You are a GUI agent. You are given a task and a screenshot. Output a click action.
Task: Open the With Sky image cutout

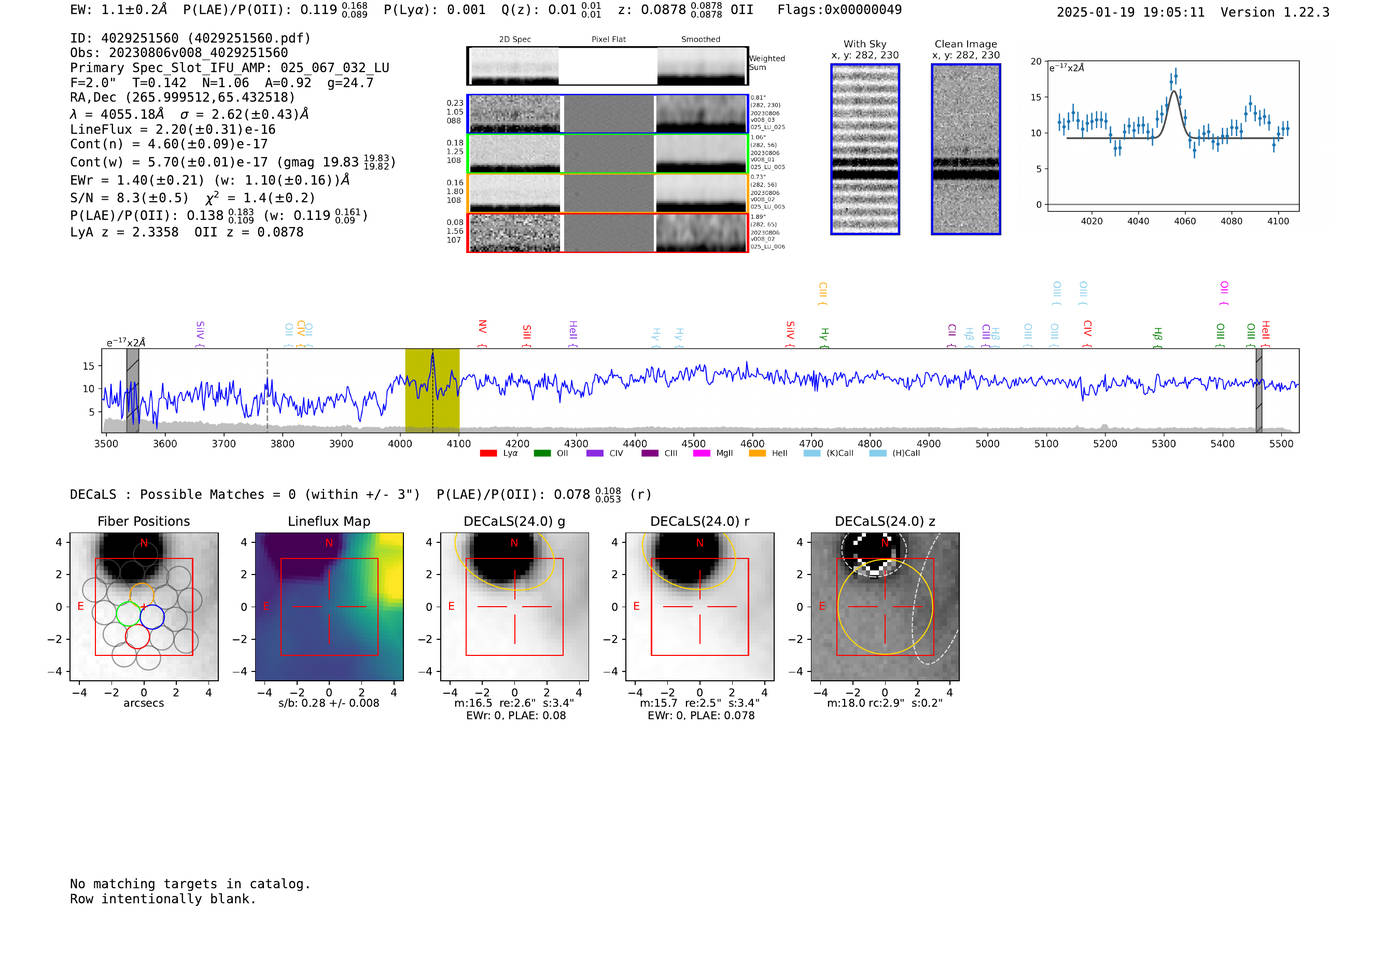(865, 149)
